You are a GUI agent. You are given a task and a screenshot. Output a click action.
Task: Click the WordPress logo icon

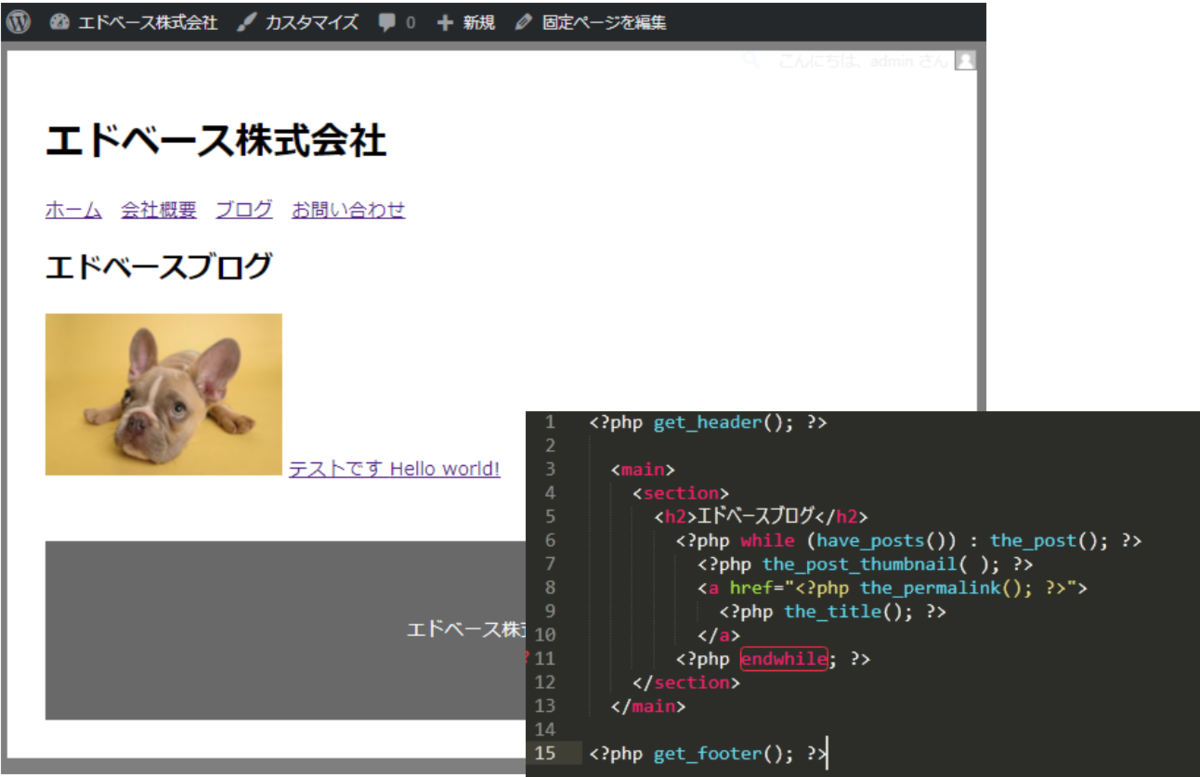[x=17, y=22]
